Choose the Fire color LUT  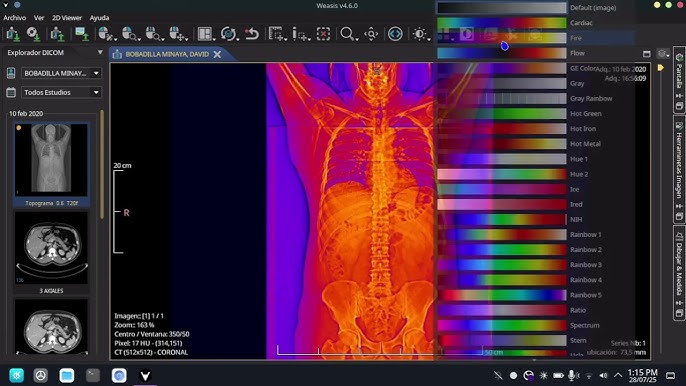pos(536,38)
